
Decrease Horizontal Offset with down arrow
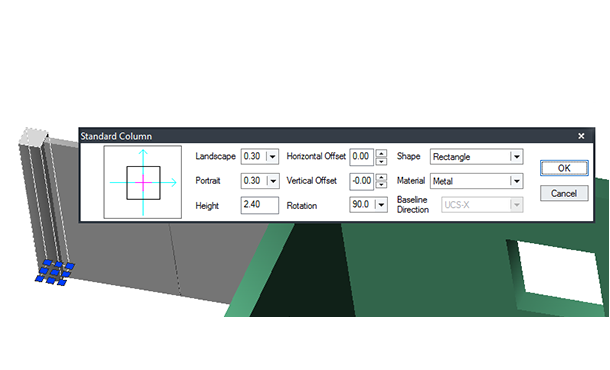[x=382, y=161]
